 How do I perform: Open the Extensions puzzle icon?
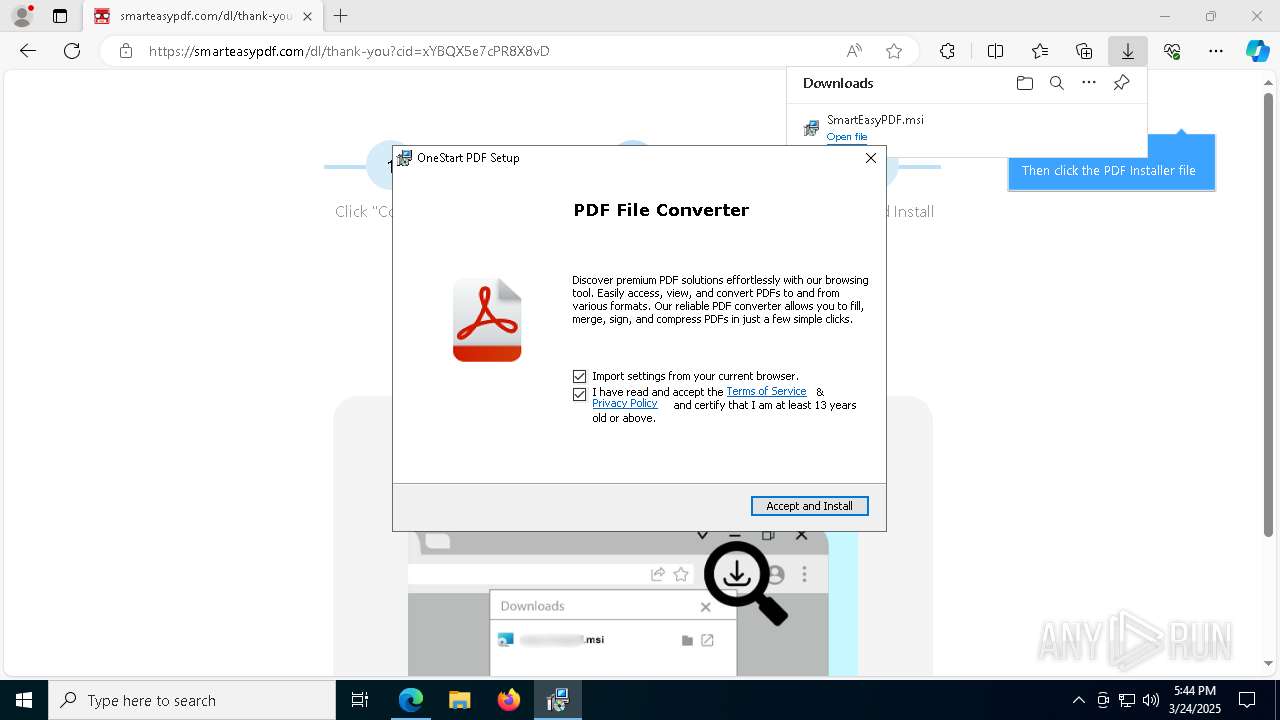(x=947, y=51)
